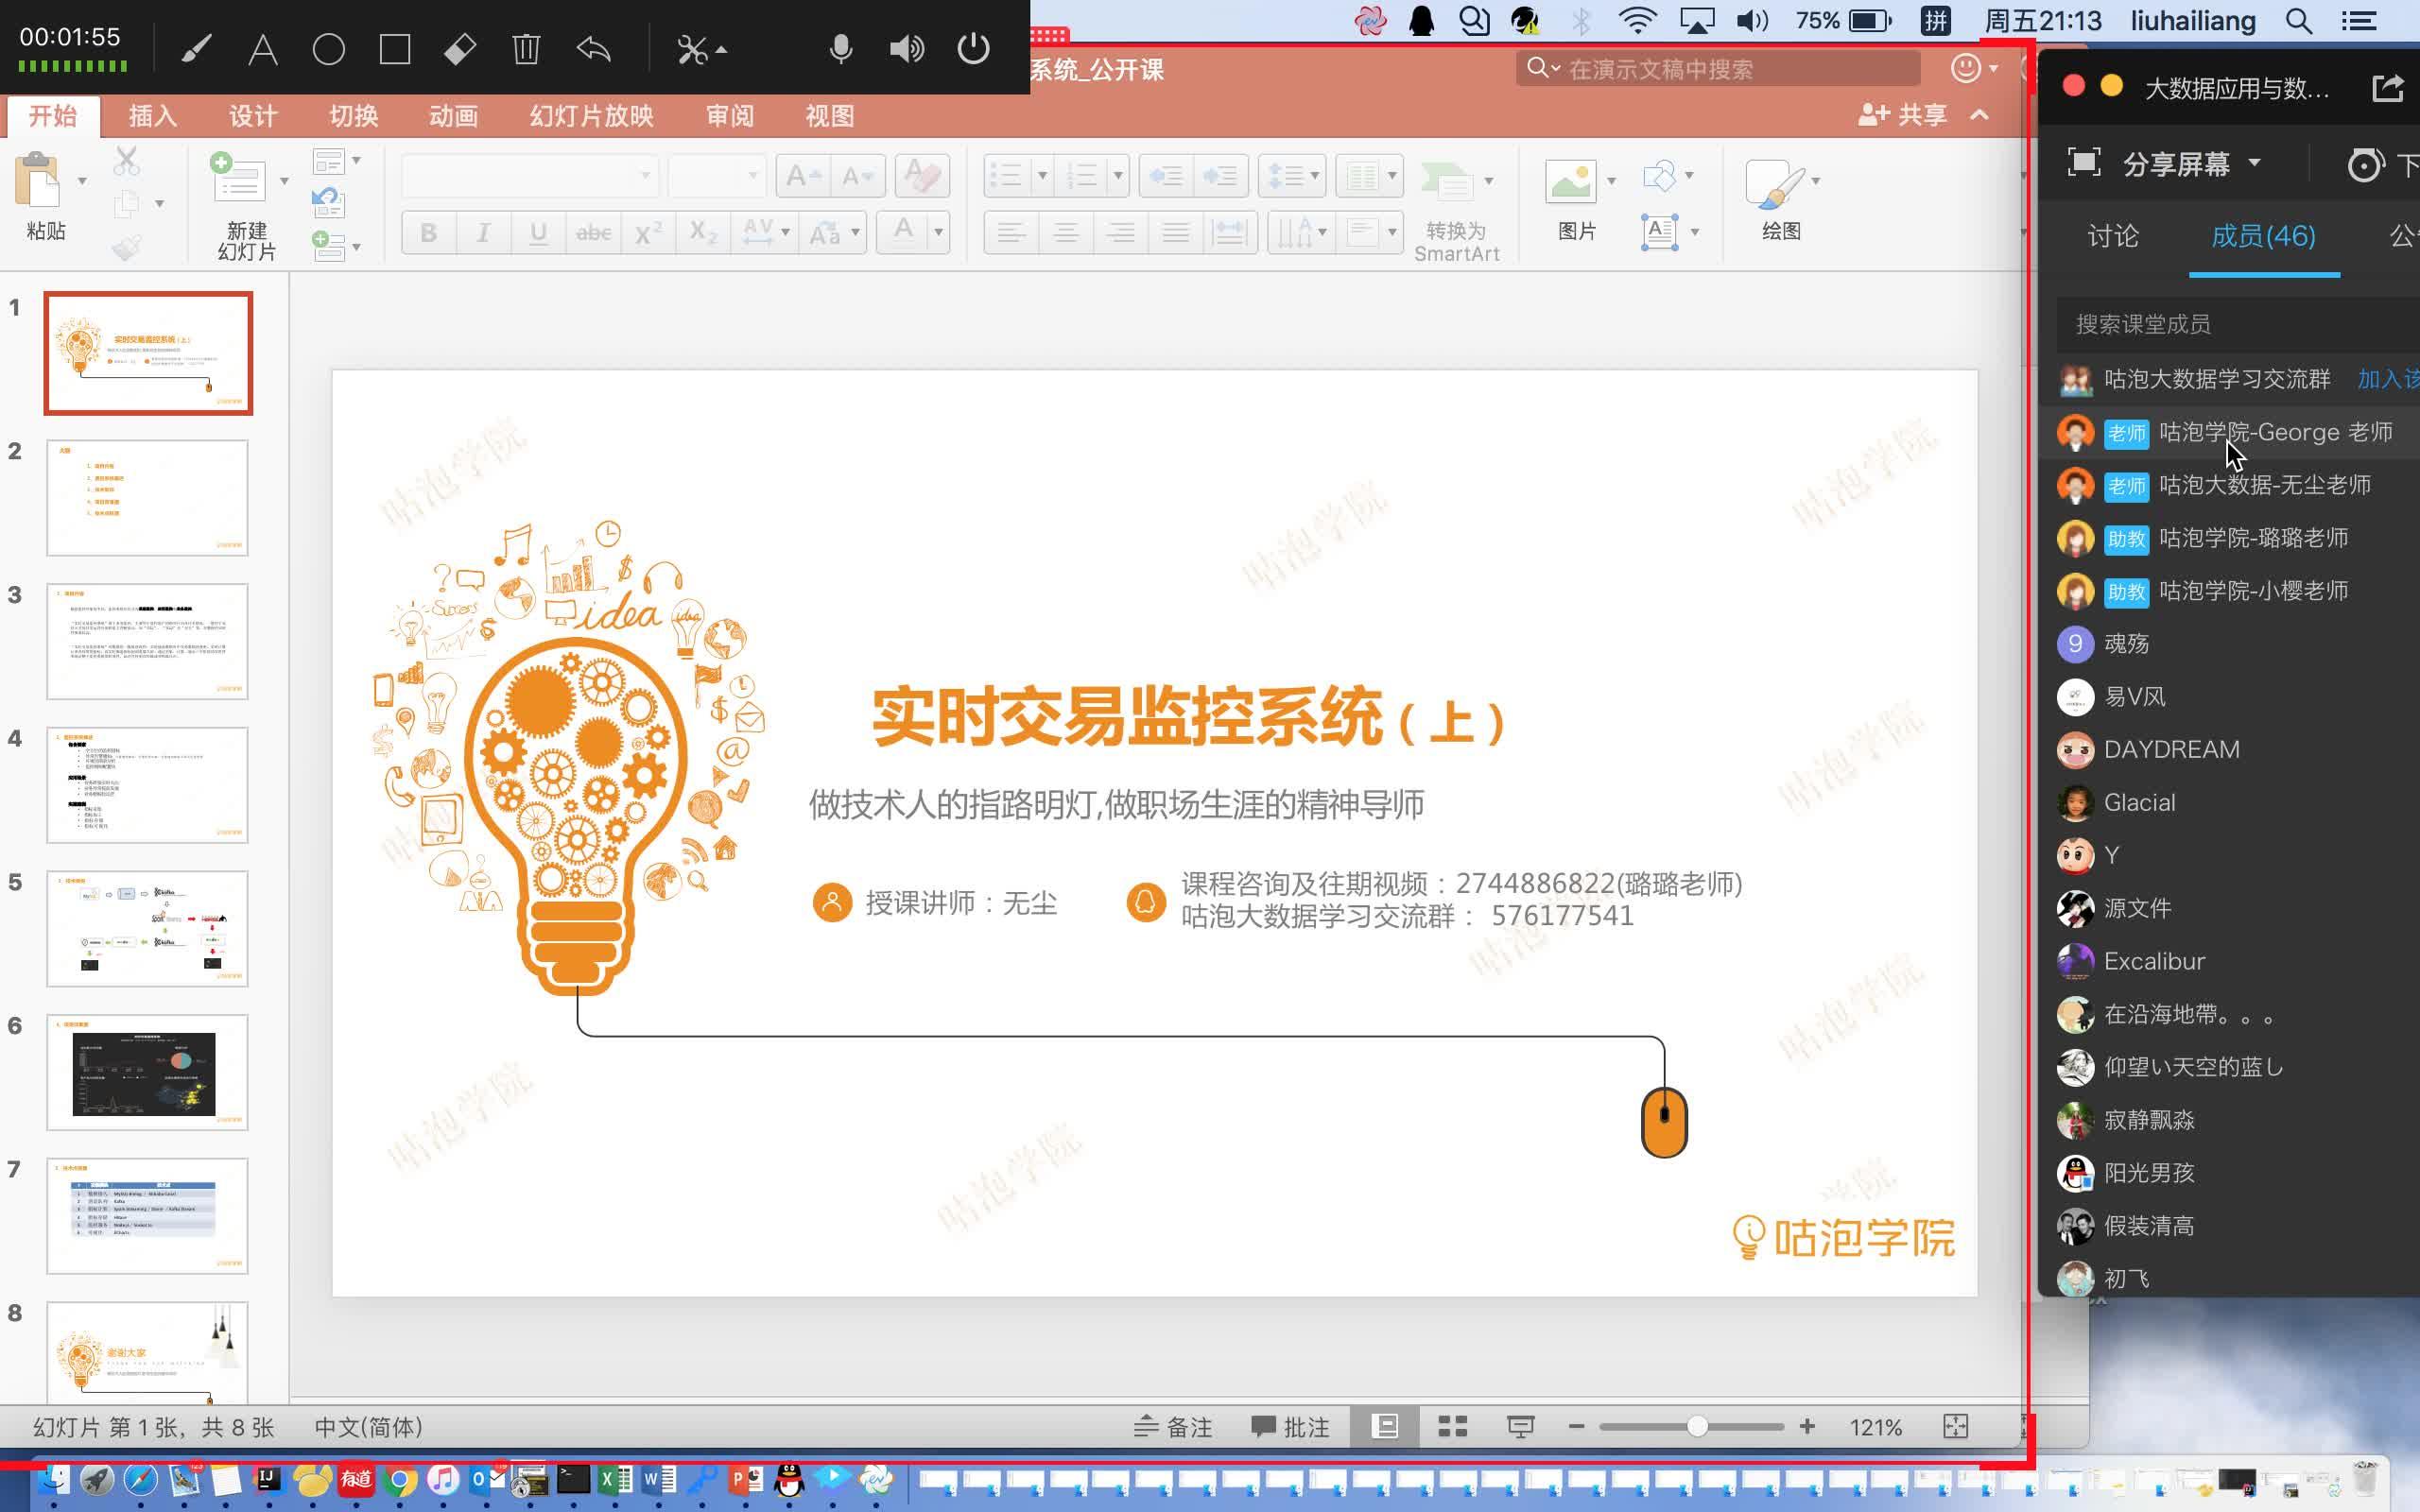This screenshot has width=2420, height=1512.
Task: Toggle italic formatting
Action: point(484,233)
